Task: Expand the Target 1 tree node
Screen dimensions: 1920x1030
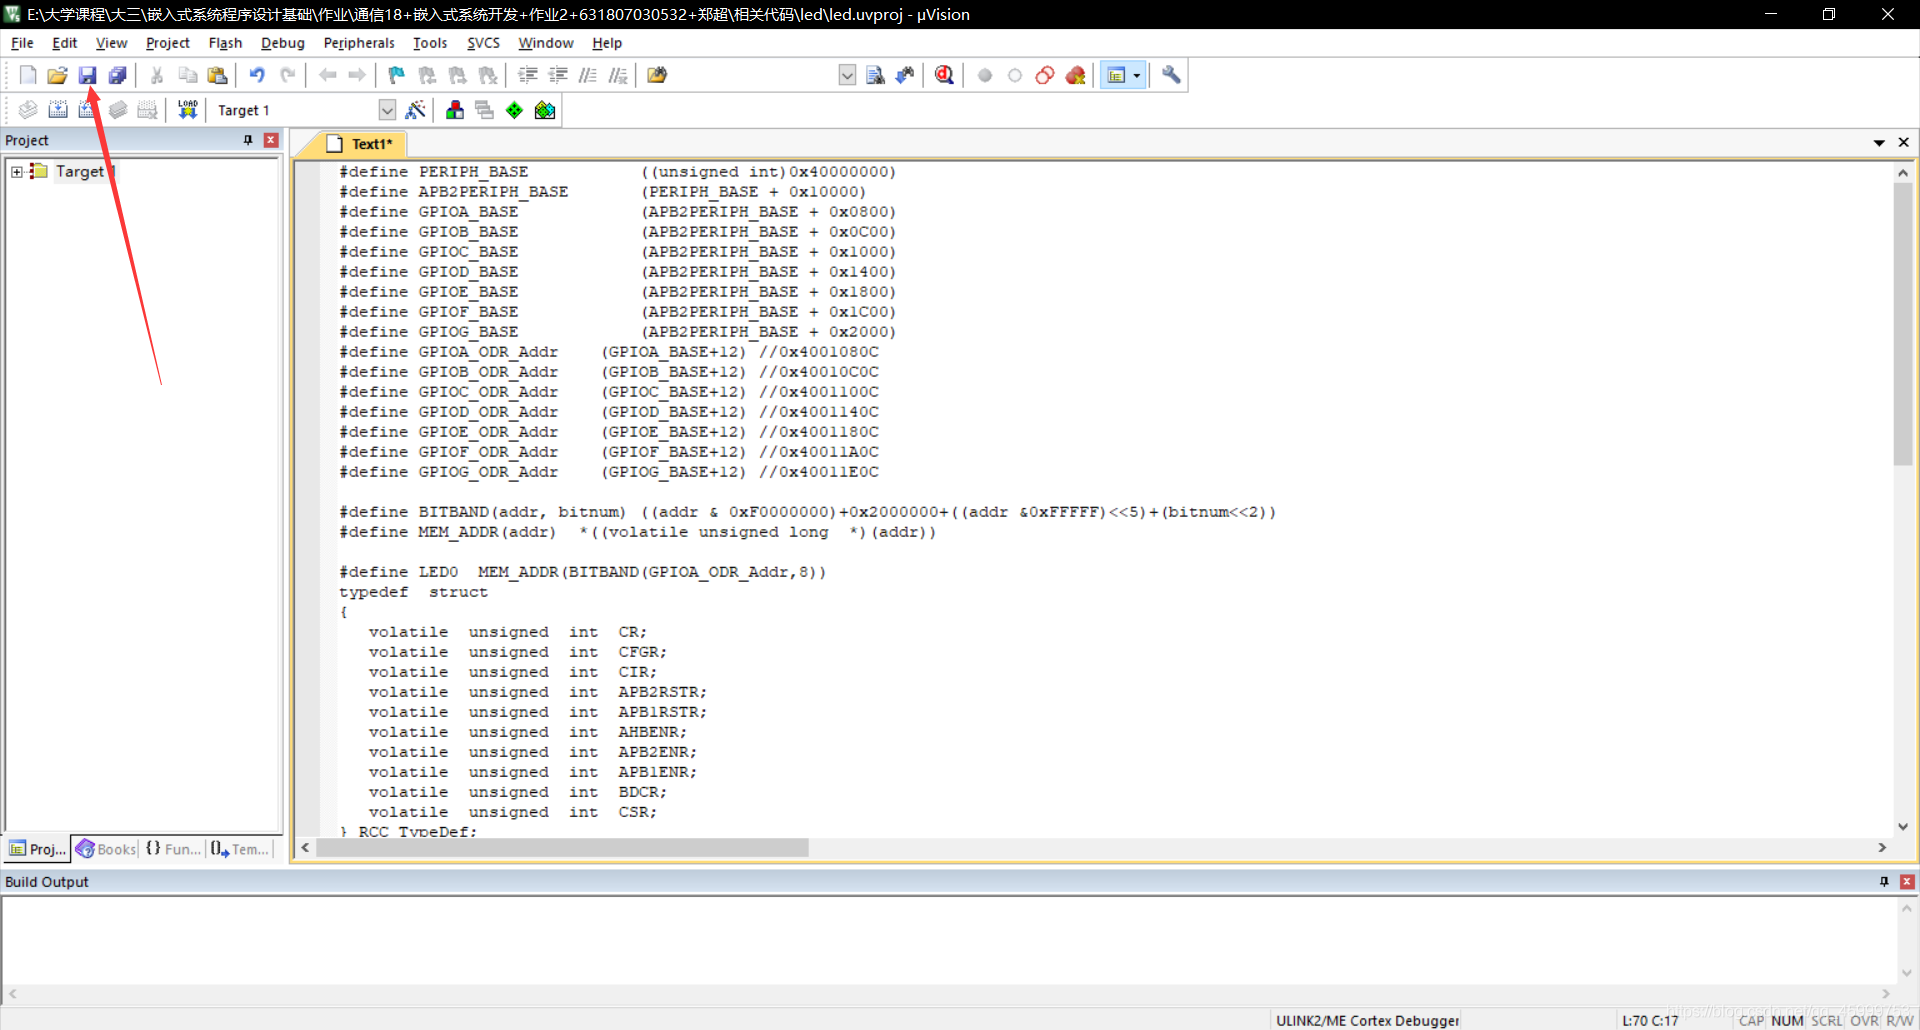Action: pyautogui.click(x=17, y=172)
